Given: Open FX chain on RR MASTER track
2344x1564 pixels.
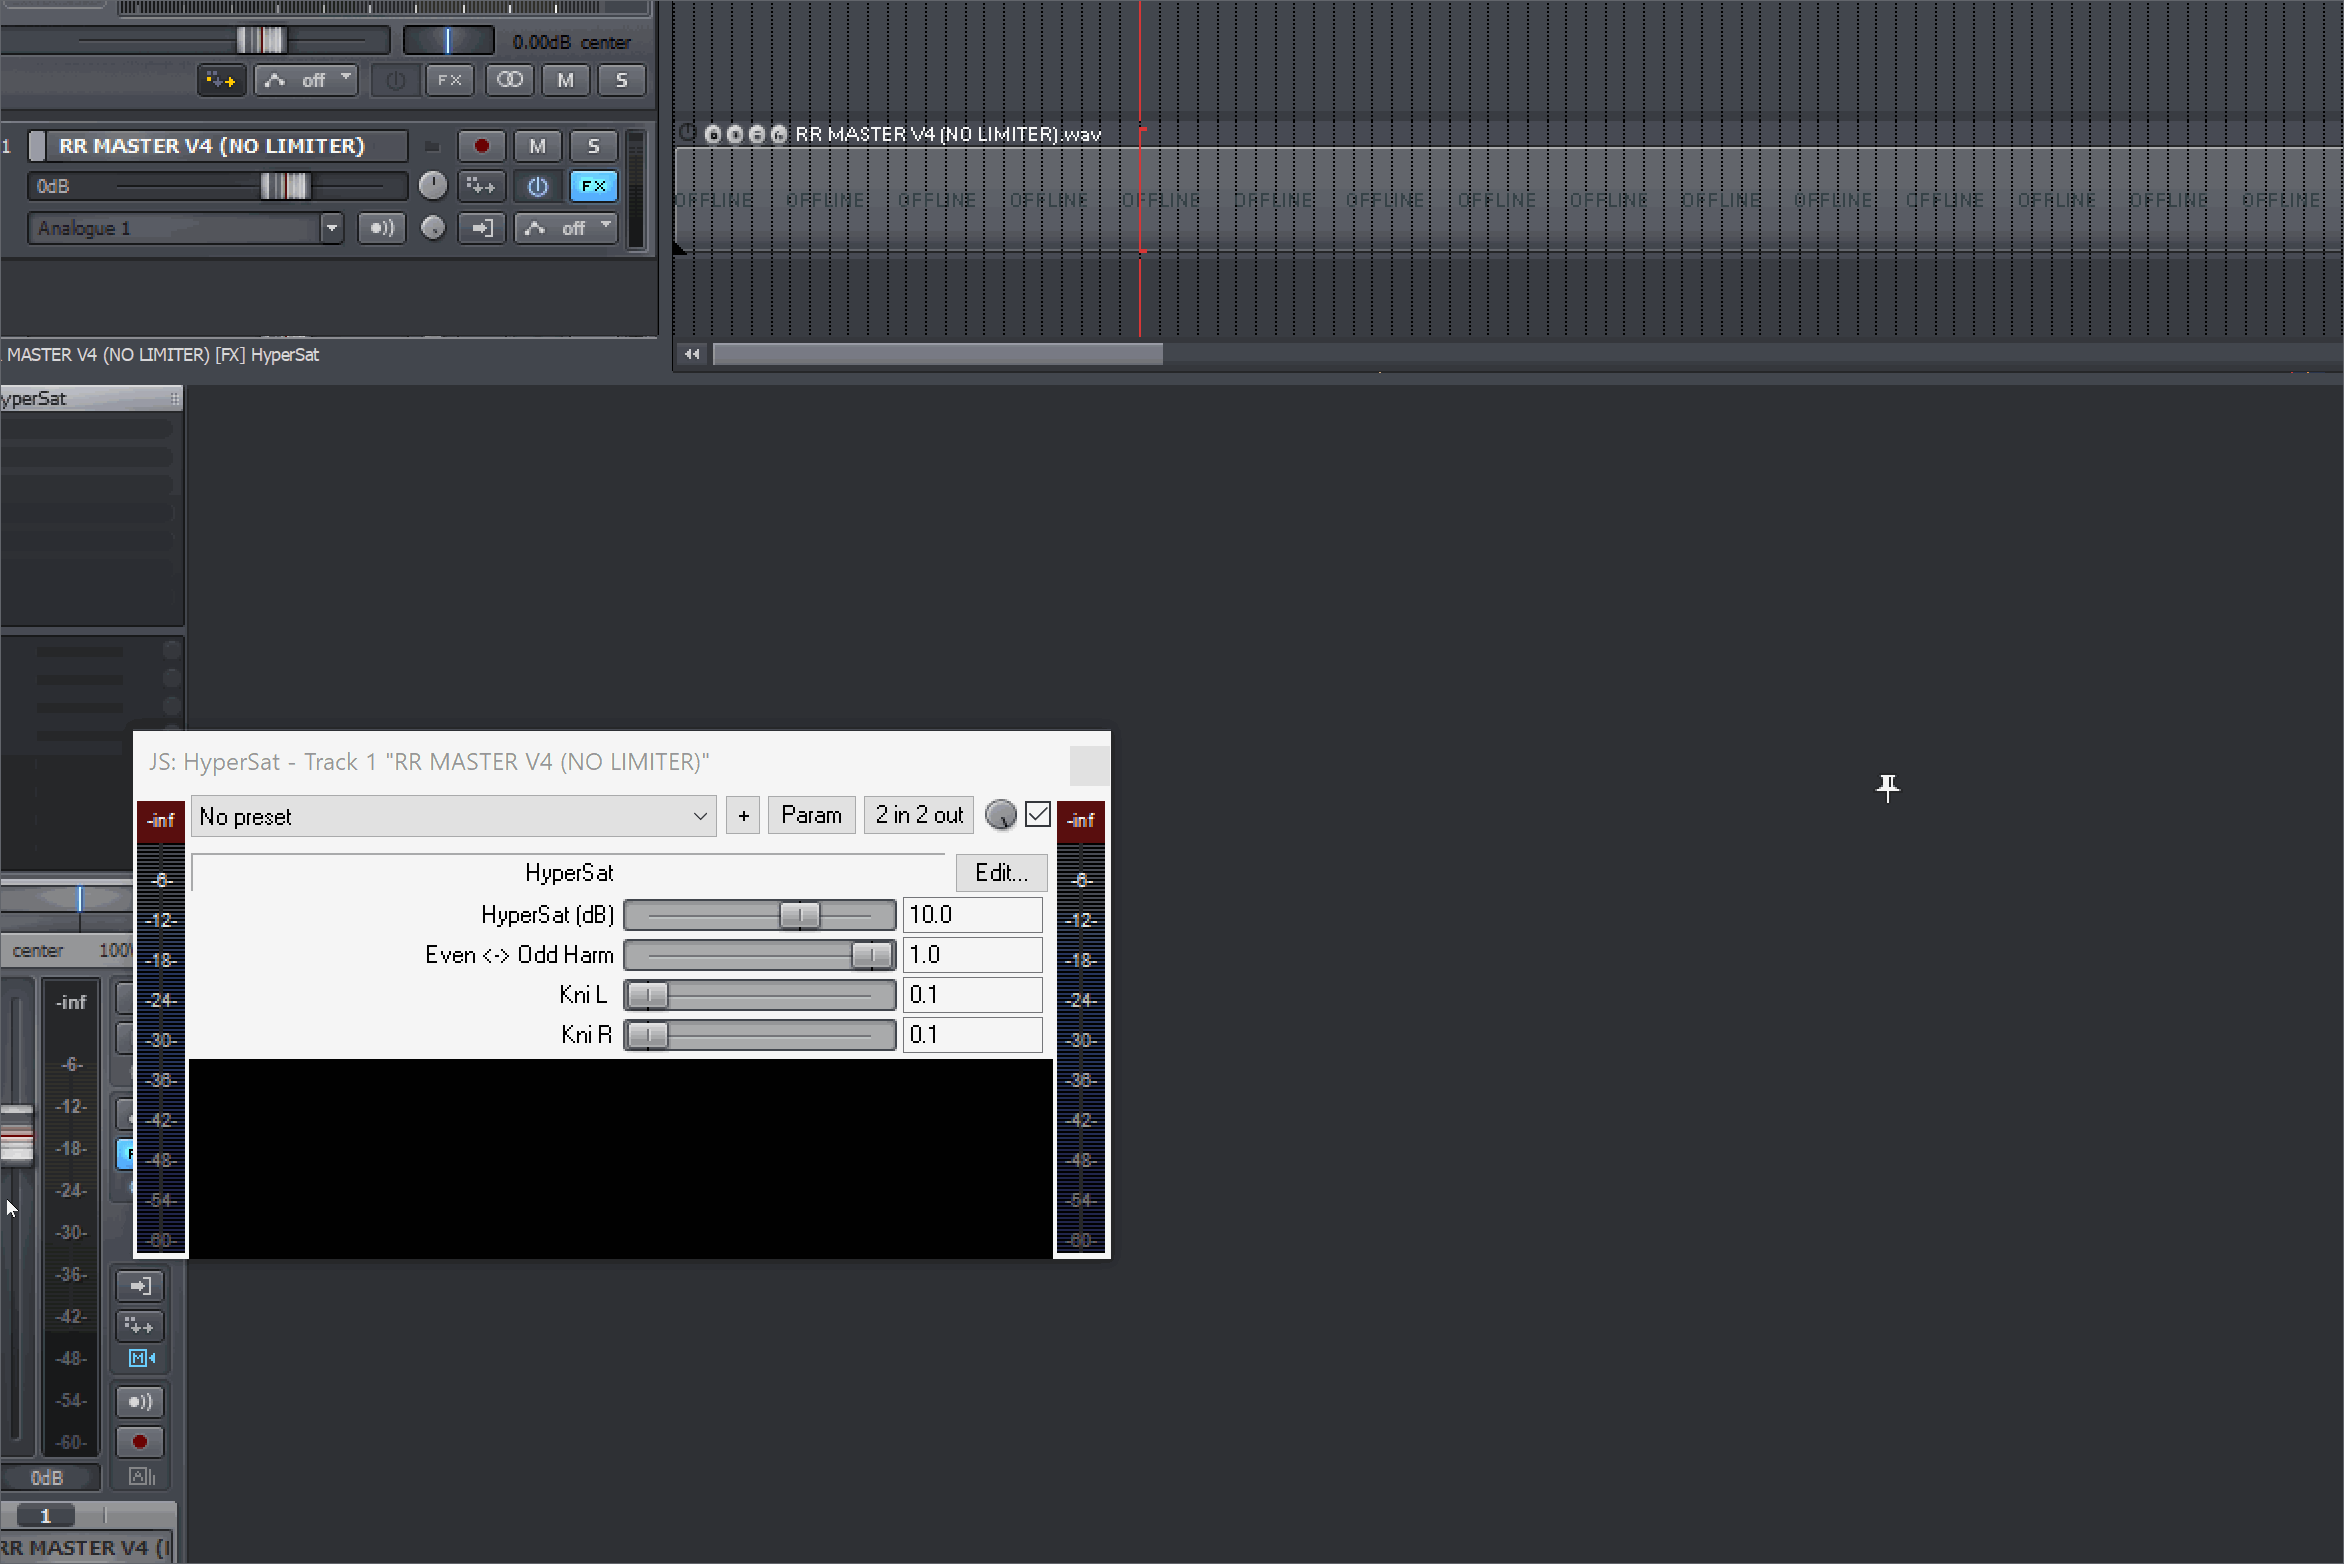Looking at the screenshot, I should [593, 186].
